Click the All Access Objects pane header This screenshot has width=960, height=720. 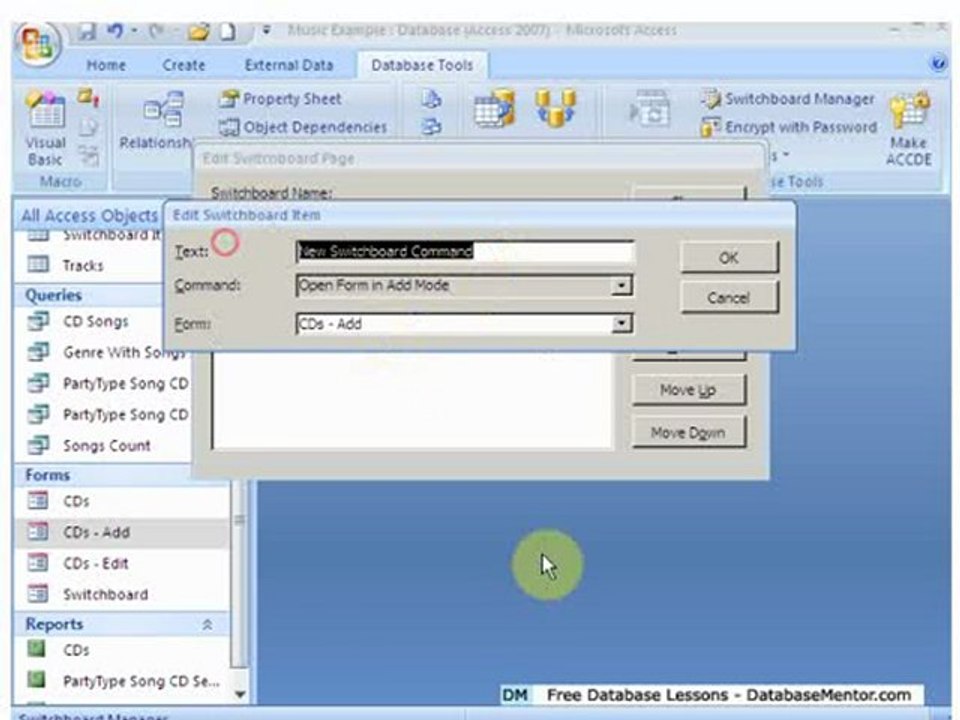point(90,216)
